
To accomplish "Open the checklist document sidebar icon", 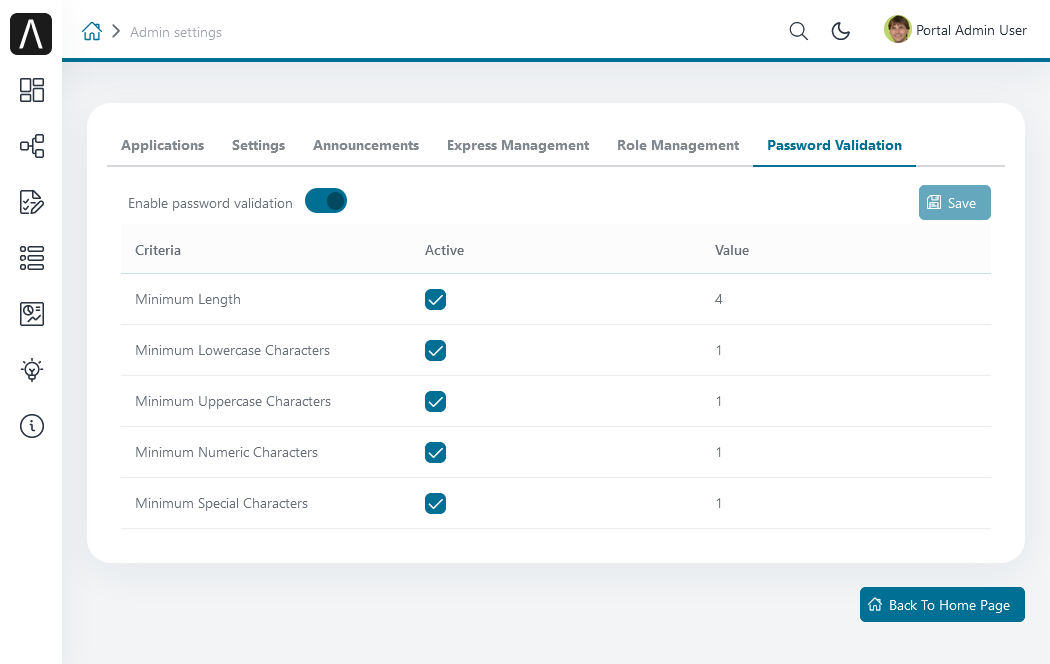I will click(x=32, y=202).
